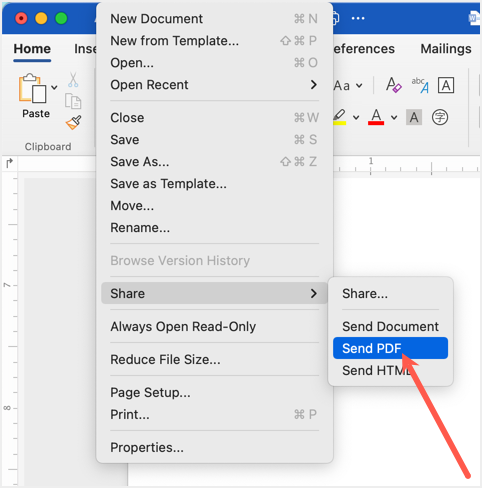Screen dimensions: 482x488
Task: Click Share... in the submenu
Action: coord(390,294)
